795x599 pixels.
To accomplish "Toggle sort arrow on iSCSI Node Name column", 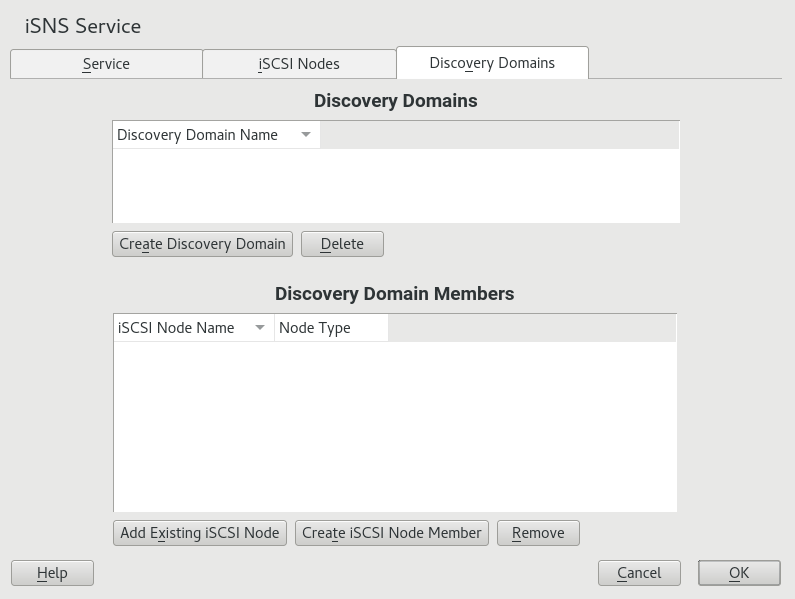I will click(260, 328).
